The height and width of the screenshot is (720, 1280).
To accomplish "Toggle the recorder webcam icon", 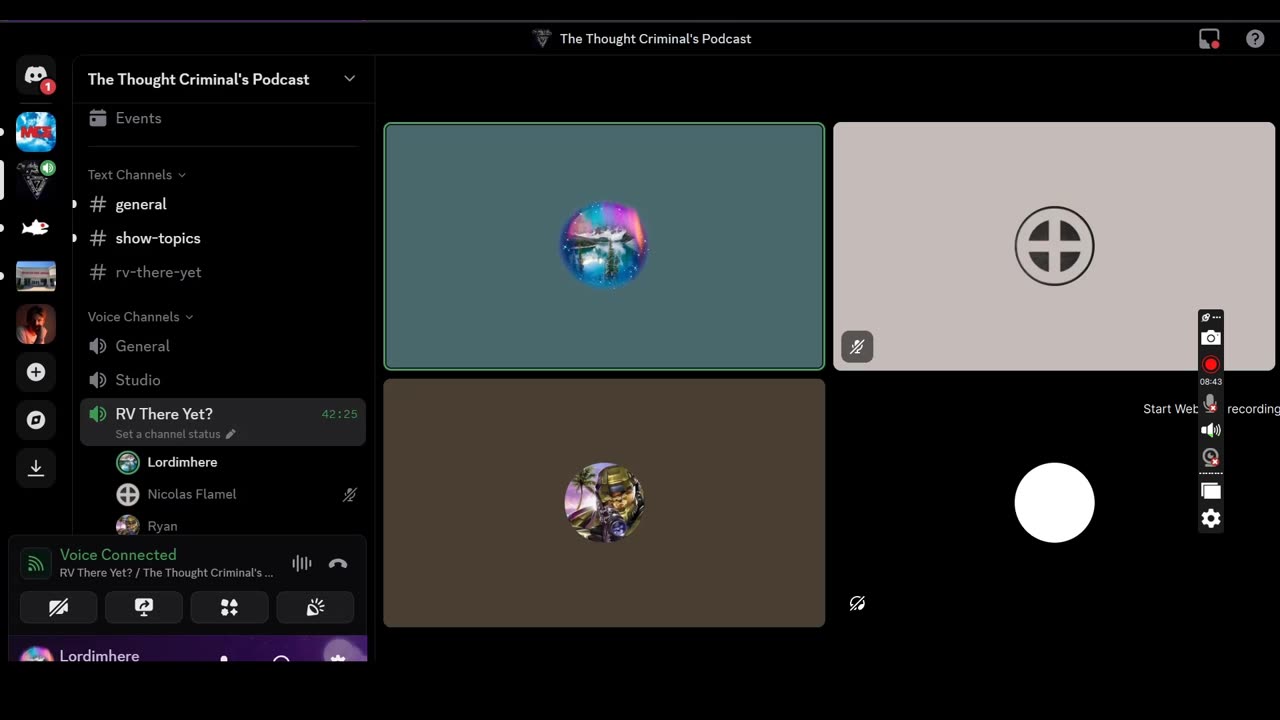I will pyautogui.click(x=1210, y=457).
